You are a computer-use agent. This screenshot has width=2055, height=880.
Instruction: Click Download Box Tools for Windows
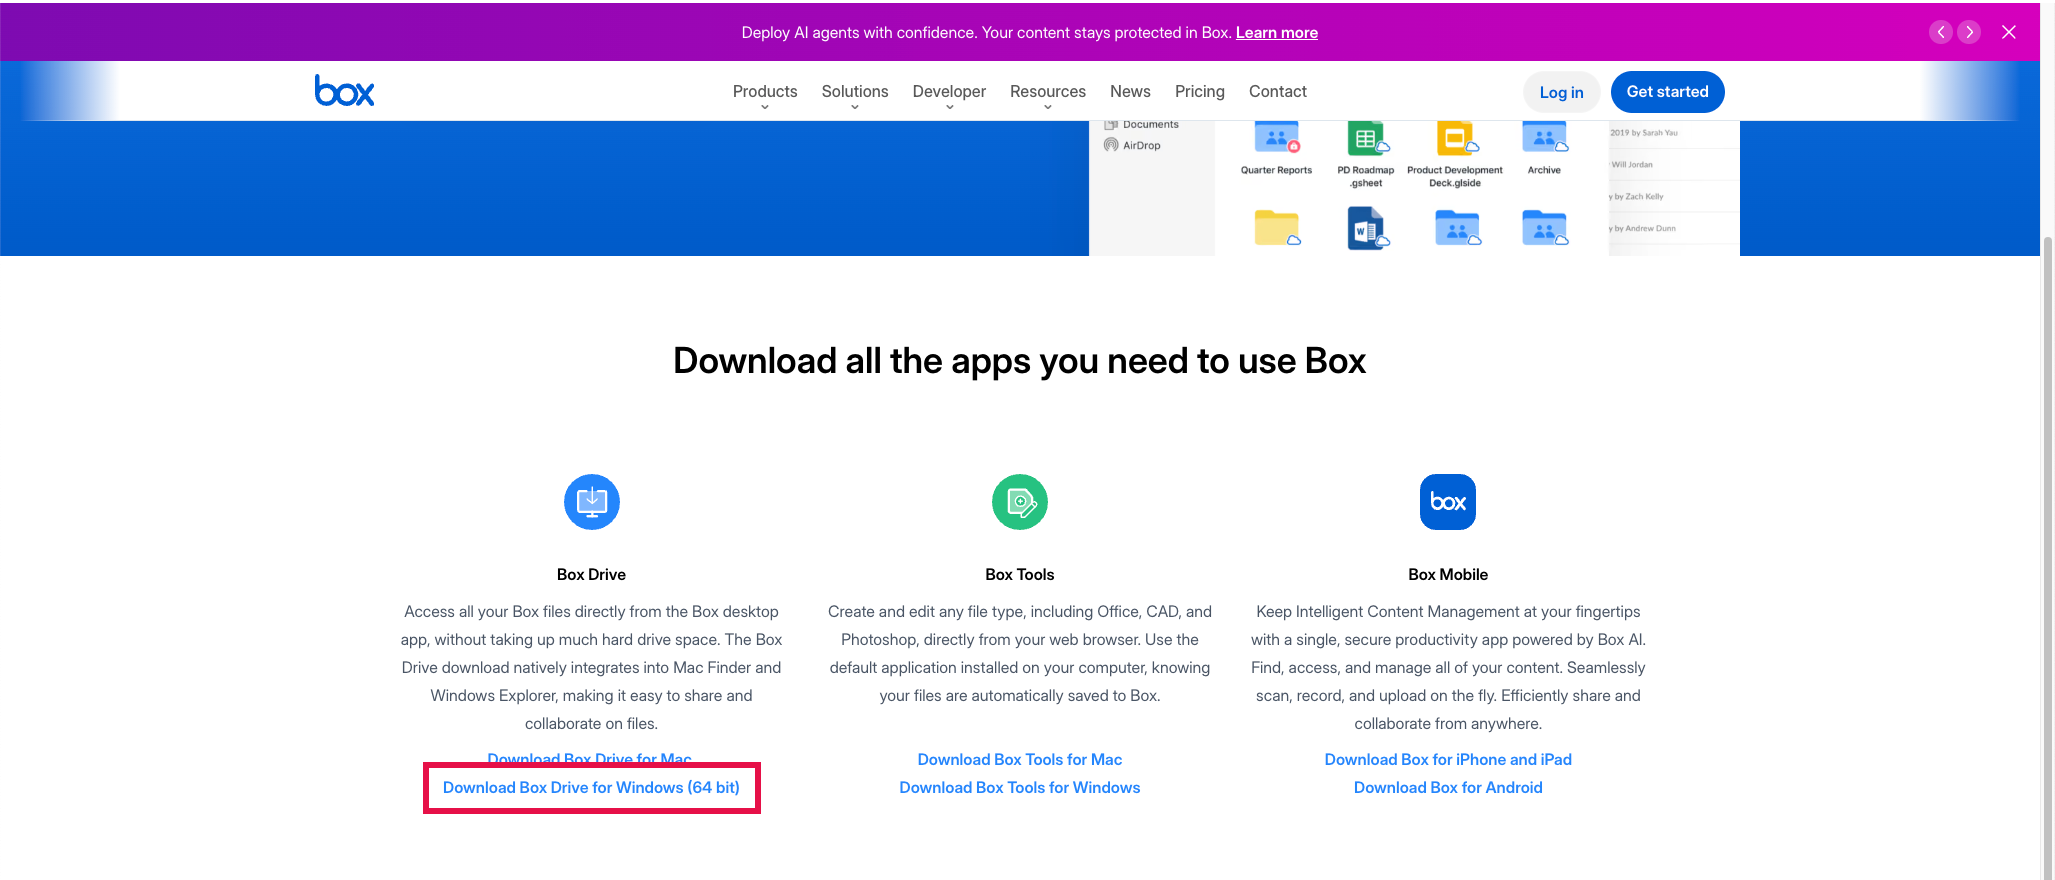(x=1020, y=788)
